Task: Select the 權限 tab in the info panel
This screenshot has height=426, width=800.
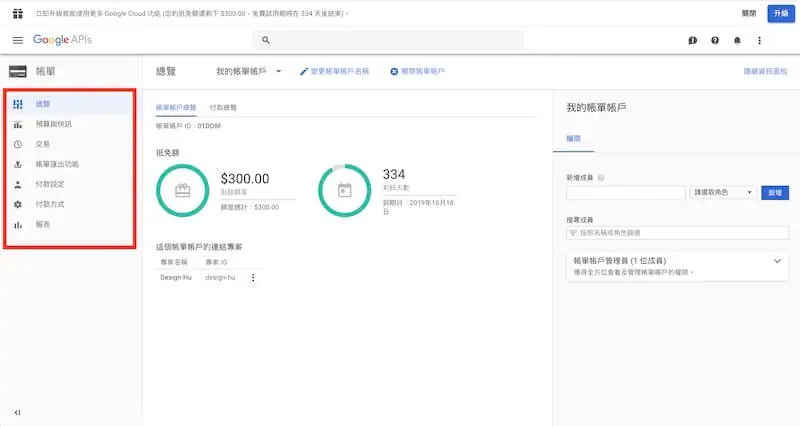Action: [x=573, y=139]
